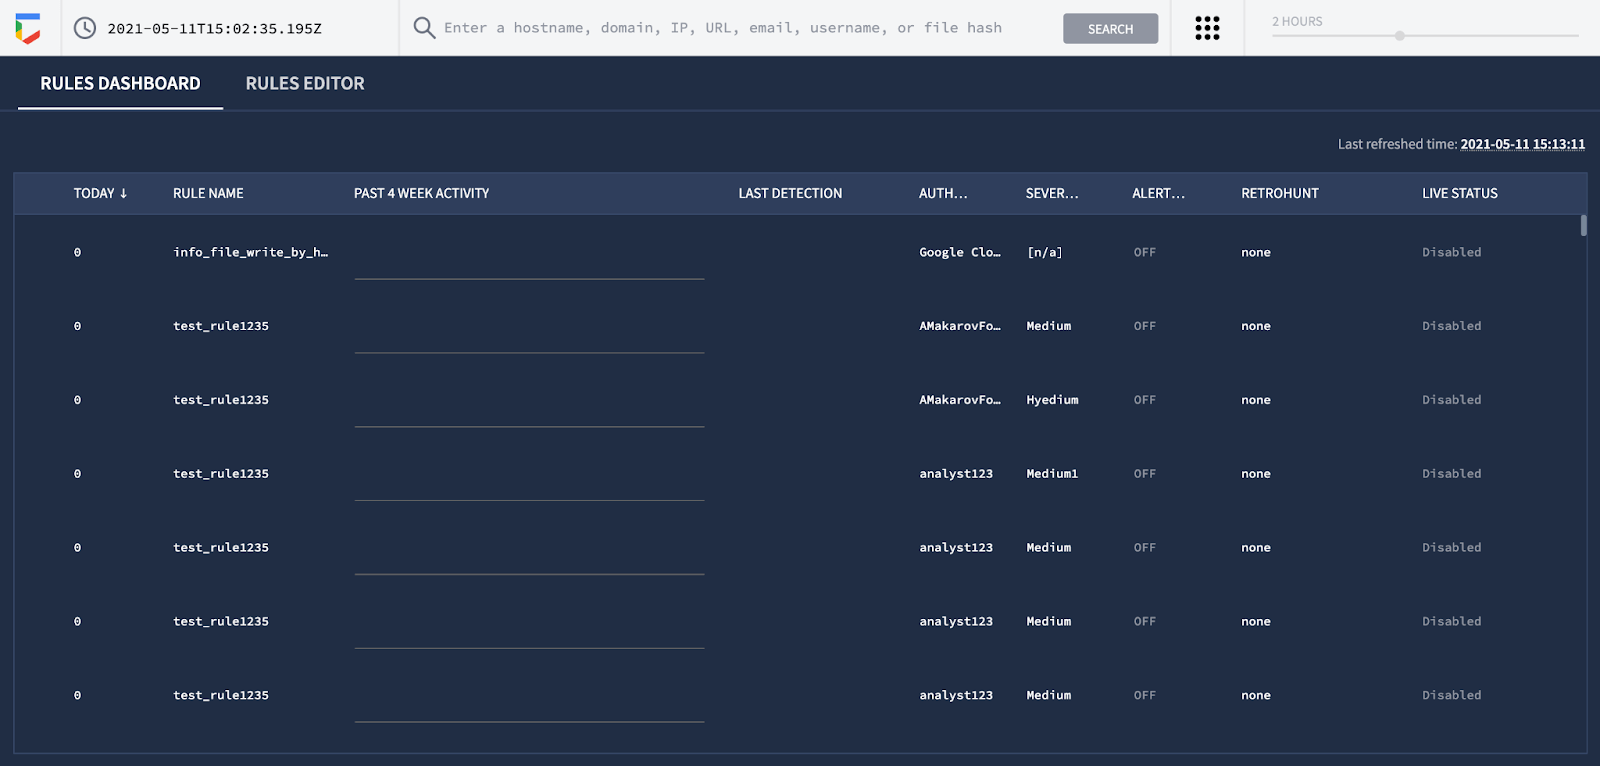The height and width of the screenshot is (766, 1600).
Task: Click the magnifying glass search icon
Action: click(x=424, y=28)
